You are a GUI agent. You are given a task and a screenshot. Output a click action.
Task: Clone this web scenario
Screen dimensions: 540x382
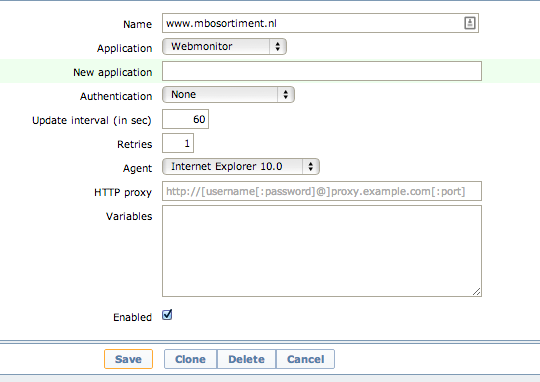click(x=190, y=359)
